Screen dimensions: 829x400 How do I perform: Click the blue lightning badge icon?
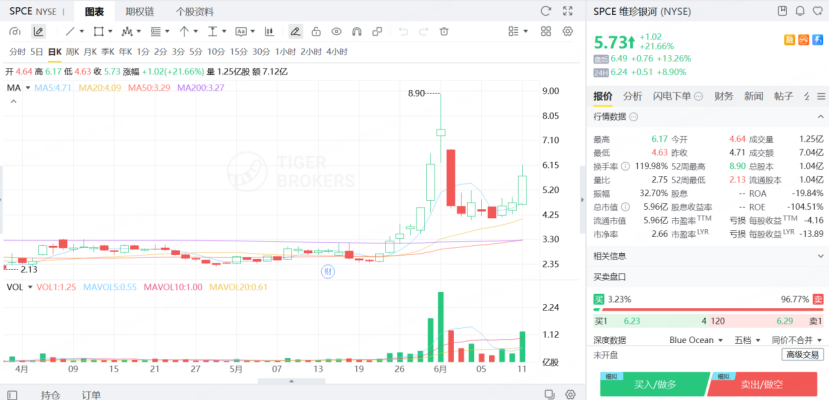[x=818, y=40]
